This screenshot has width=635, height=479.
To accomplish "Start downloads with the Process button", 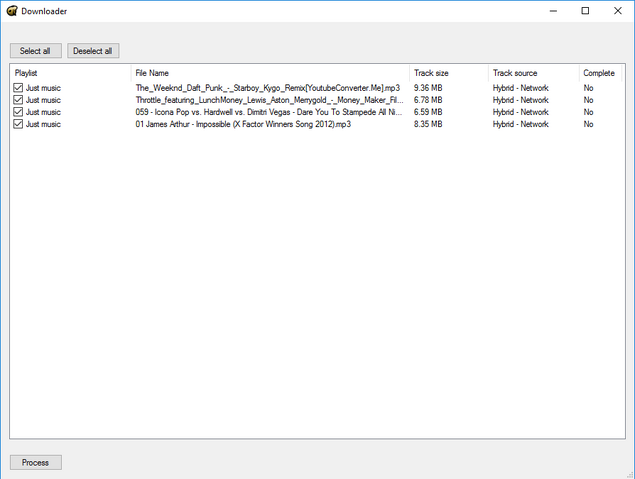I will pyautogui.click(x=36, y=462).
